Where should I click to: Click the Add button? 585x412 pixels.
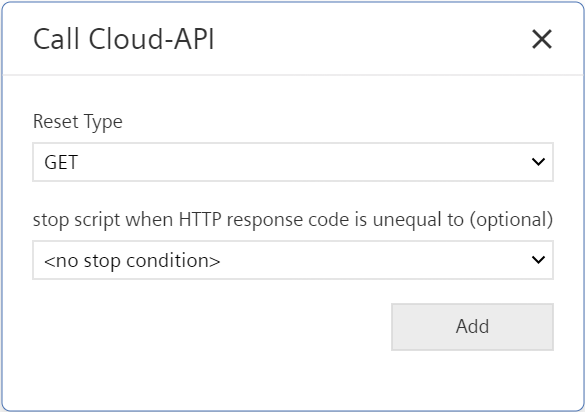[472, 327]
